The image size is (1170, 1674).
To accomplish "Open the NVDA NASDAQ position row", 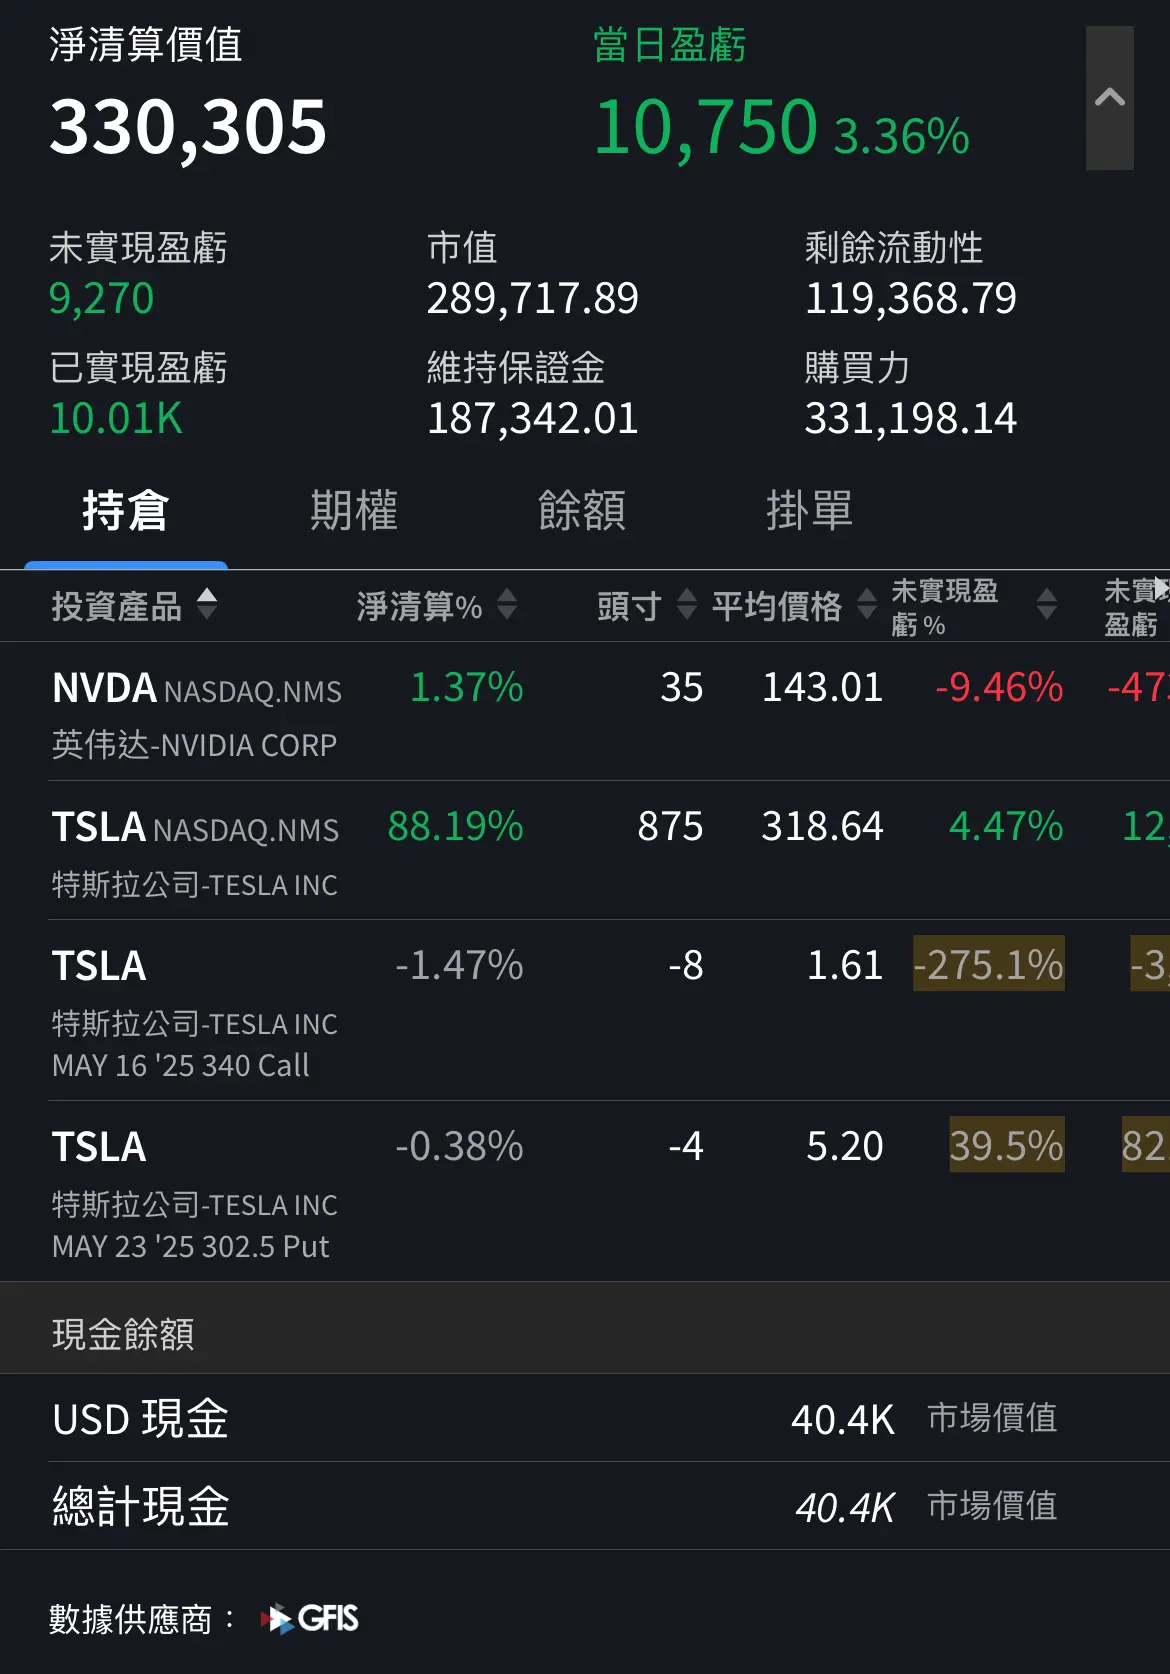I will tap(585, 712).
